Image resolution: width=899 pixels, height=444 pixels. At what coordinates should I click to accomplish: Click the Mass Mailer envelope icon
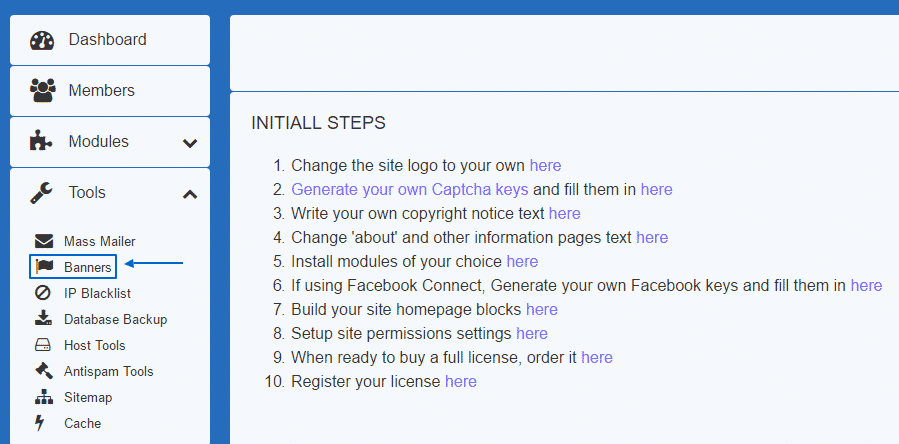click(x=43, y=241)
